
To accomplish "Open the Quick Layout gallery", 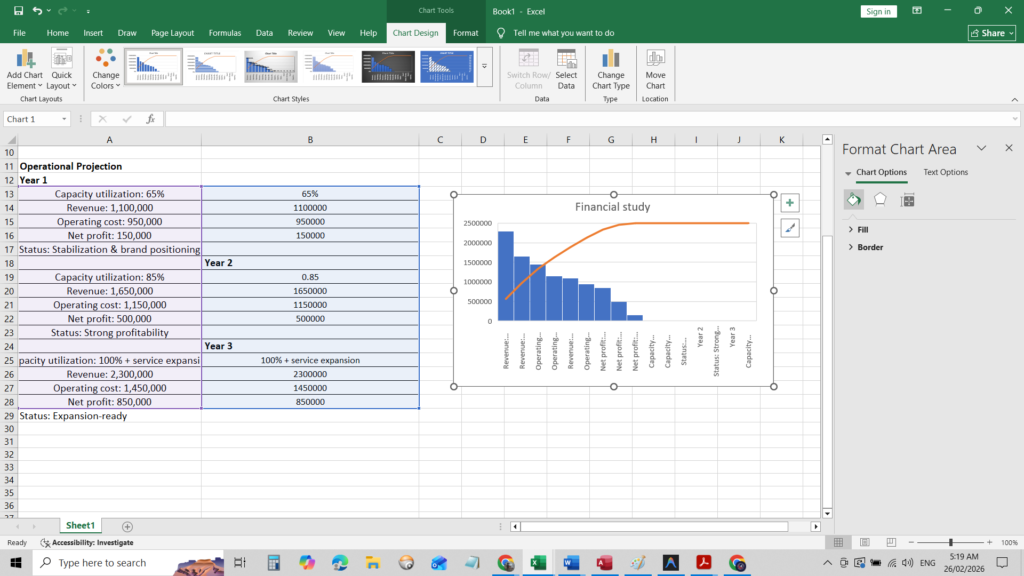I will [x=62, y=60].
